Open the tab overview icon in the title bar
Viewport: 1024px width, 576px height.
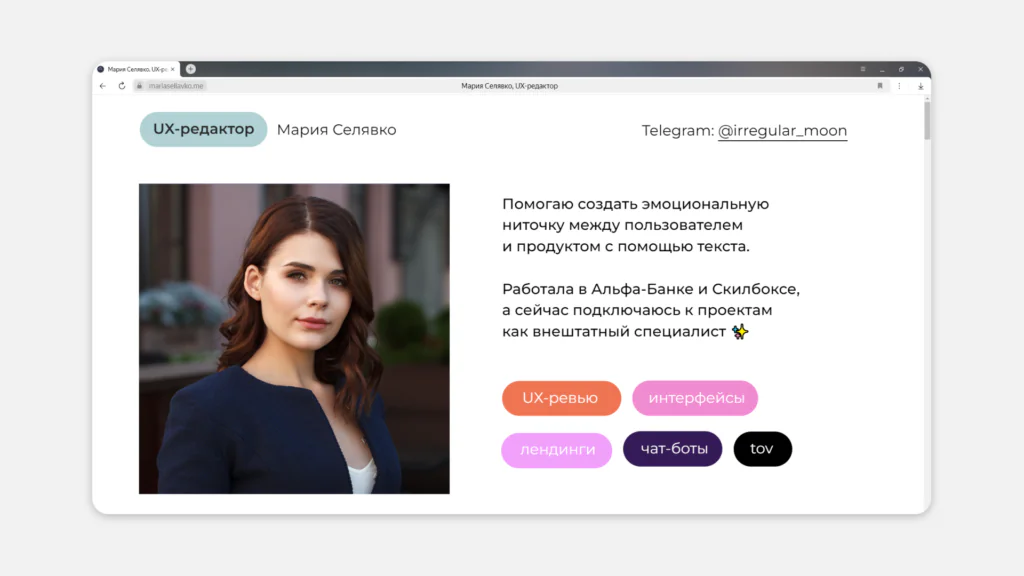[863, 69]
